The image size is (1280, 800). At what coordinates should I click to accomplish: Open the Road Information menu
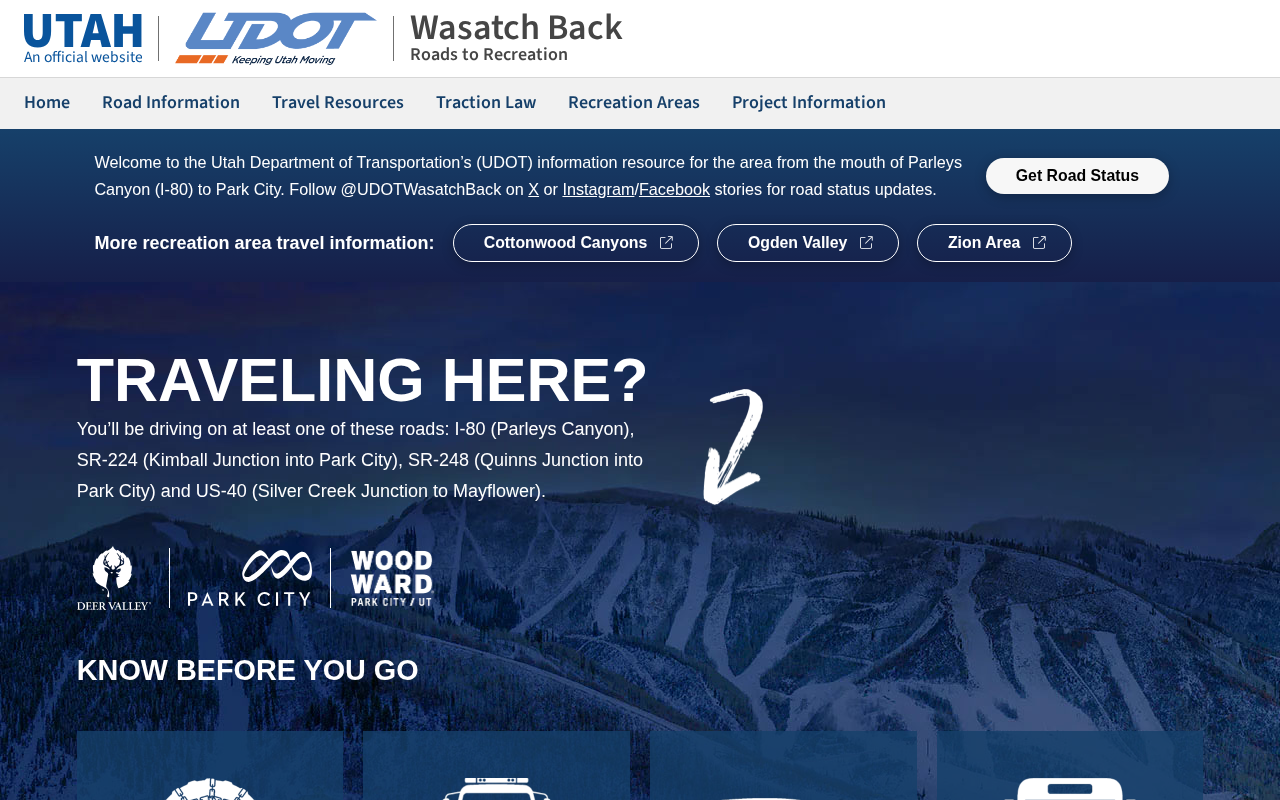[171, 103]
